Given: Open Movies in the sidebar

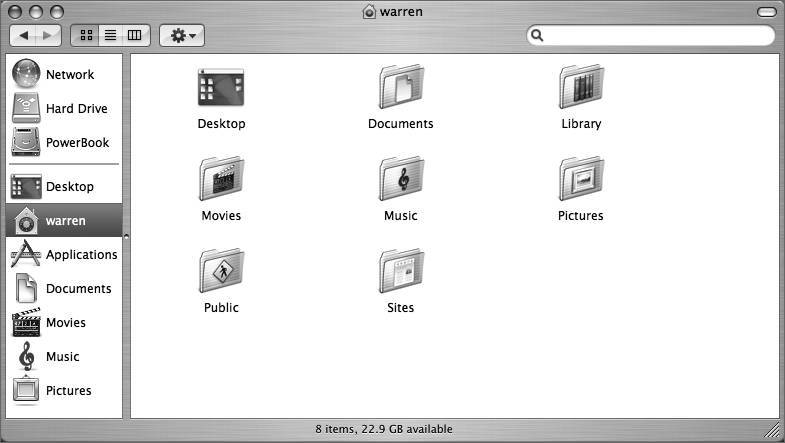Looking at the screenshot, I should coord(64,322).
